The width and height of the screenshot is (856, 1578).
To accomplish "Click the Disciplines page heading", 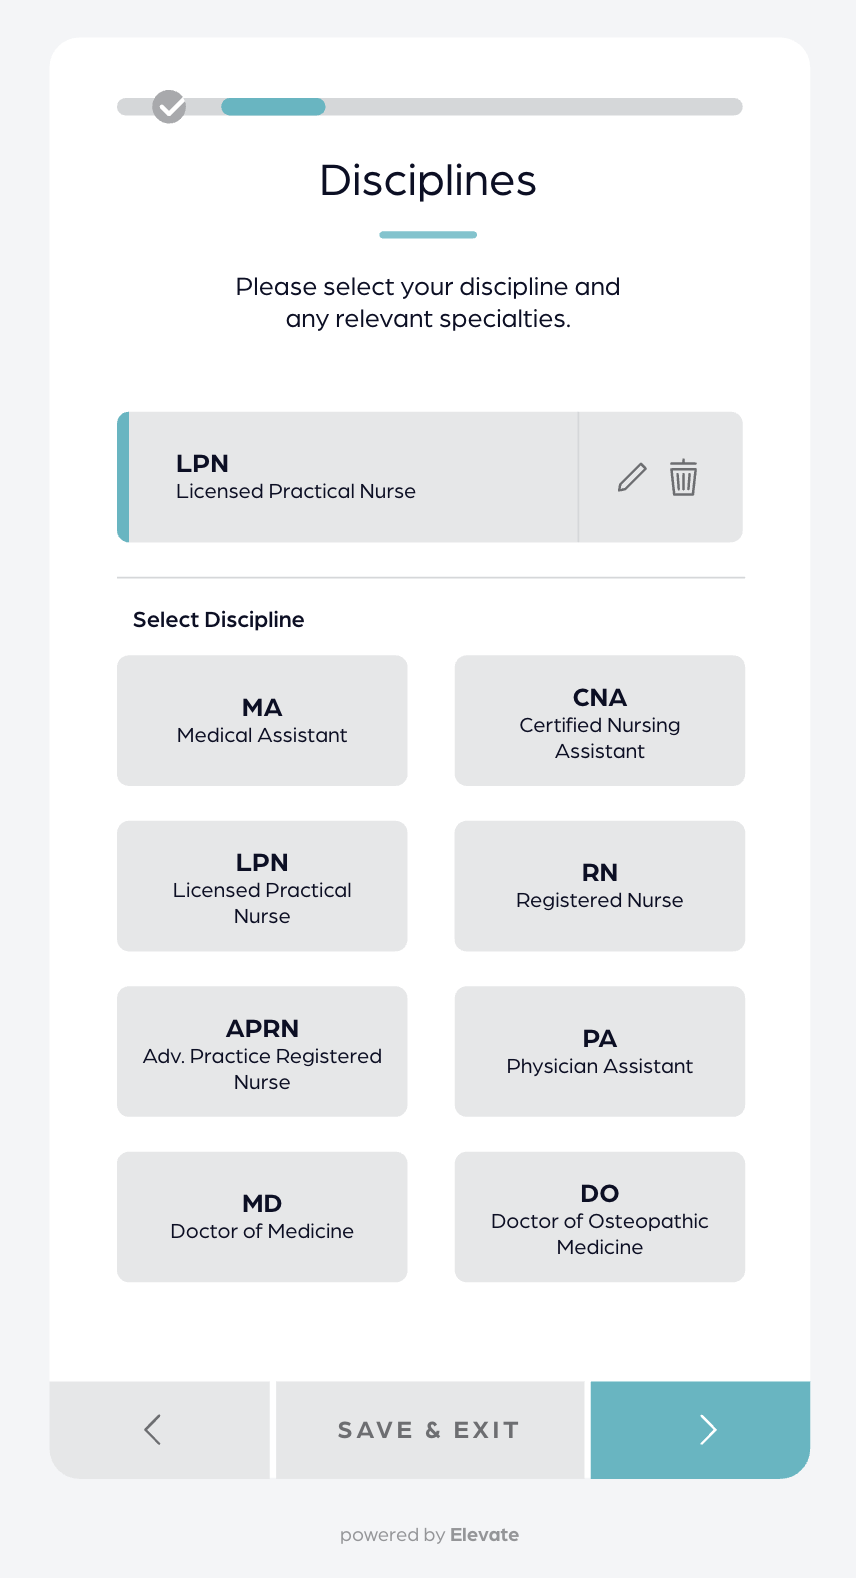I will [x=428, y=181].
